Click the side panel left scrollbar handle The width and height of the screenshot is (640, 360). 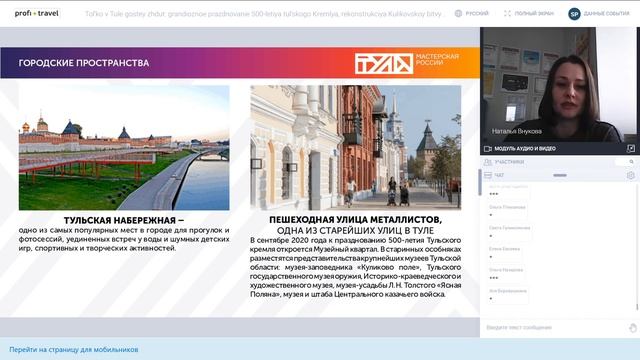(x=479, y=182)
